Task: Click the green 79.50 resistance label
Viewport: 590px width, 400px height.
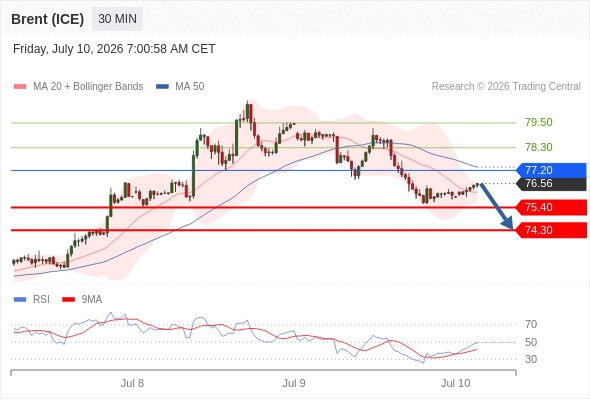Action: (539, 122)
